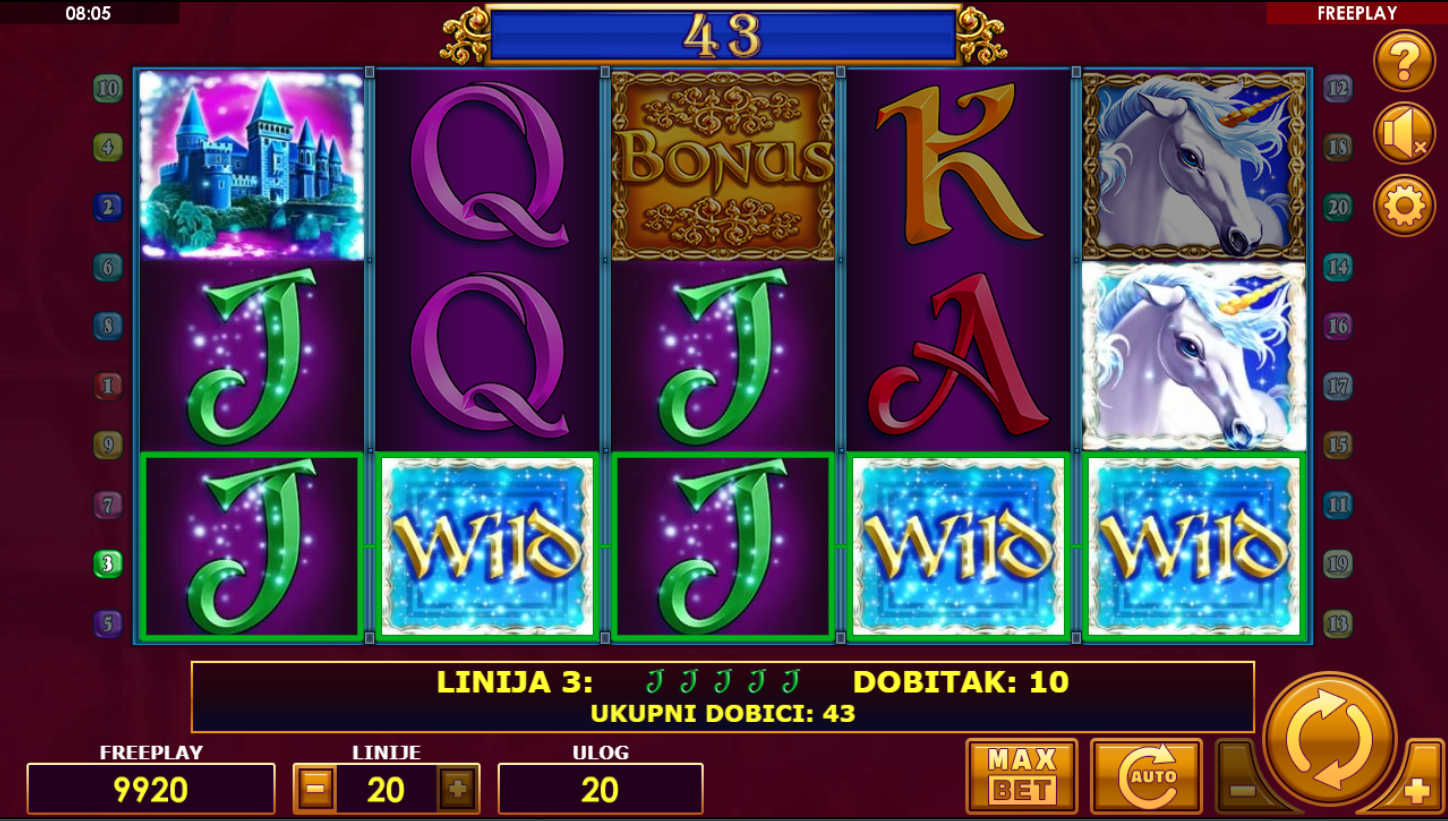
Task: Click the MAX BET button
Action: click(1022, 776)
